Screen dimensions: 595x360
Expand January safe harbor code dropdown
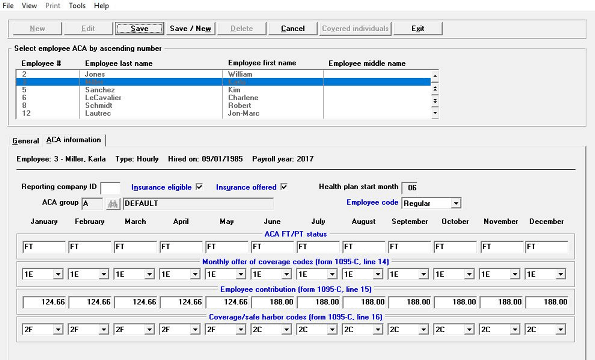(x=58, y=330)
